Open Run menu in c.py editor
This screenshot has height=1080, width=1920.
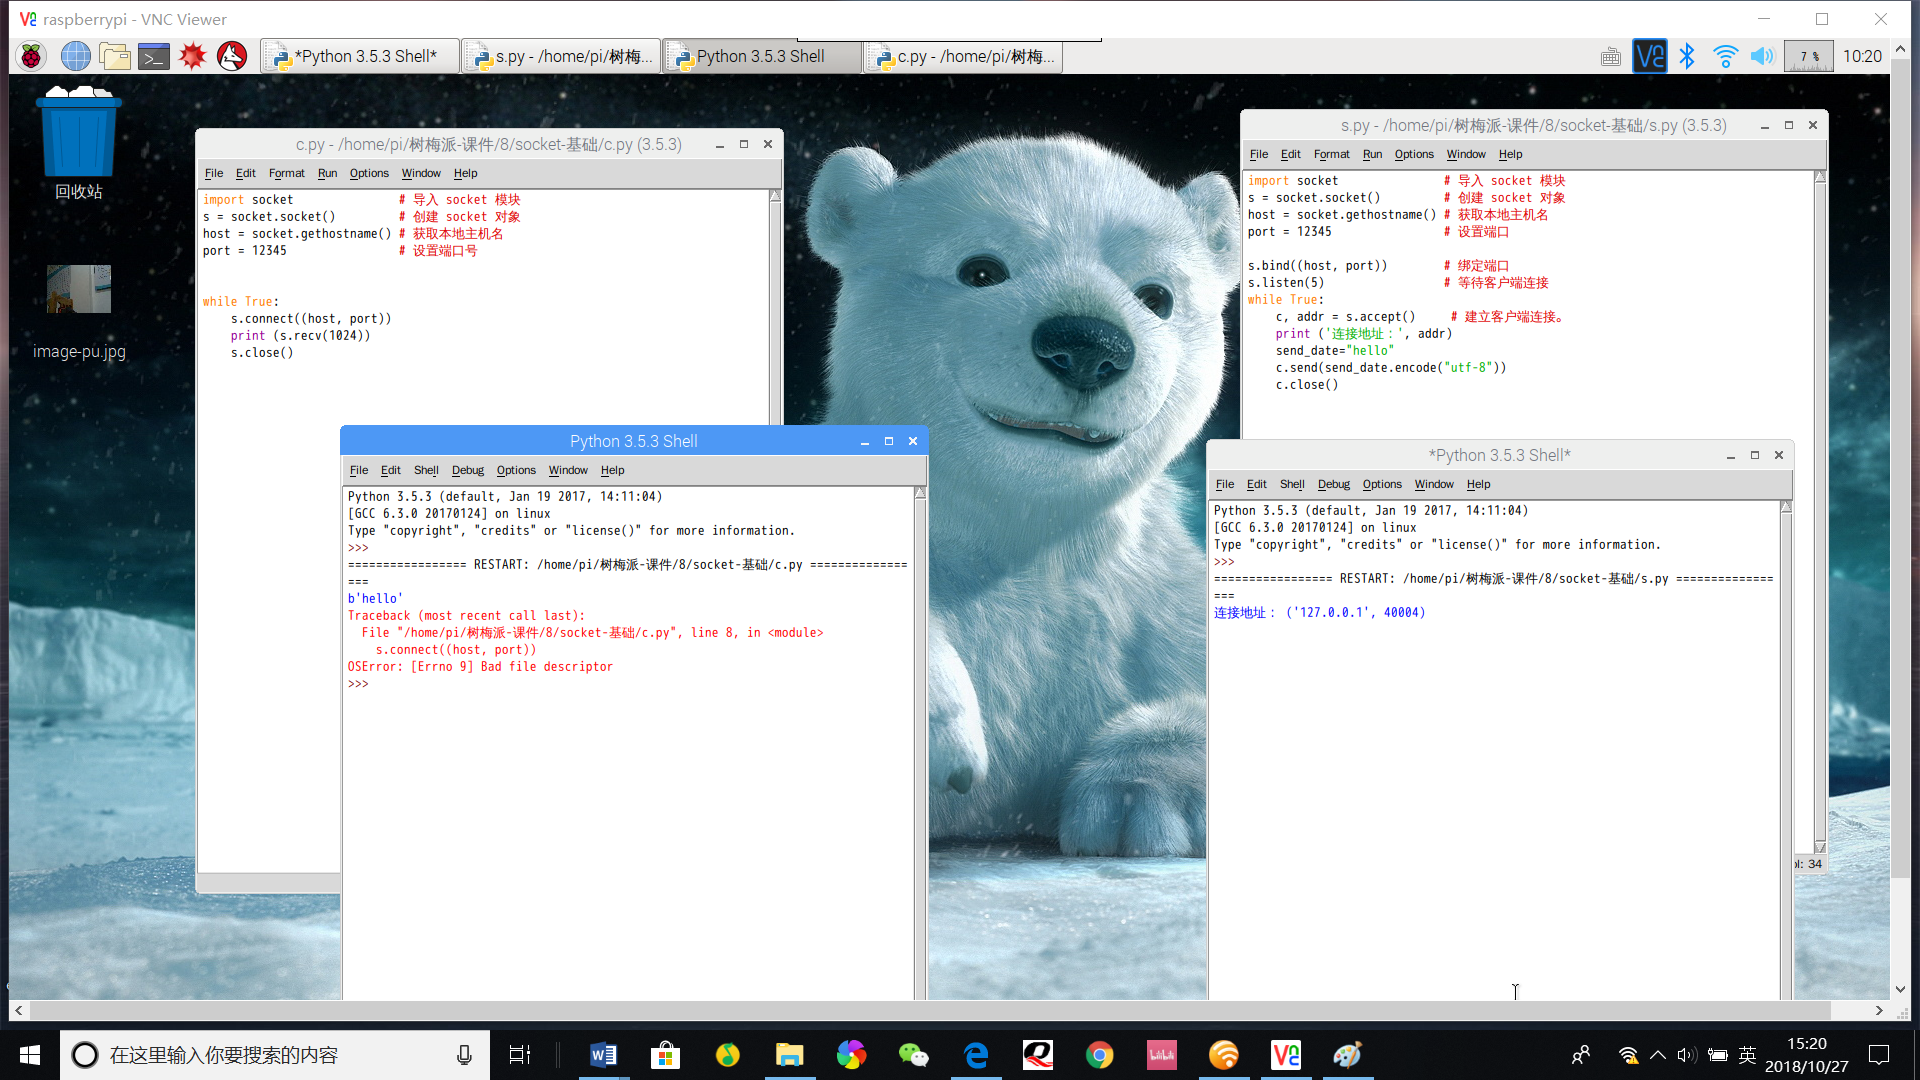[327, 173]
